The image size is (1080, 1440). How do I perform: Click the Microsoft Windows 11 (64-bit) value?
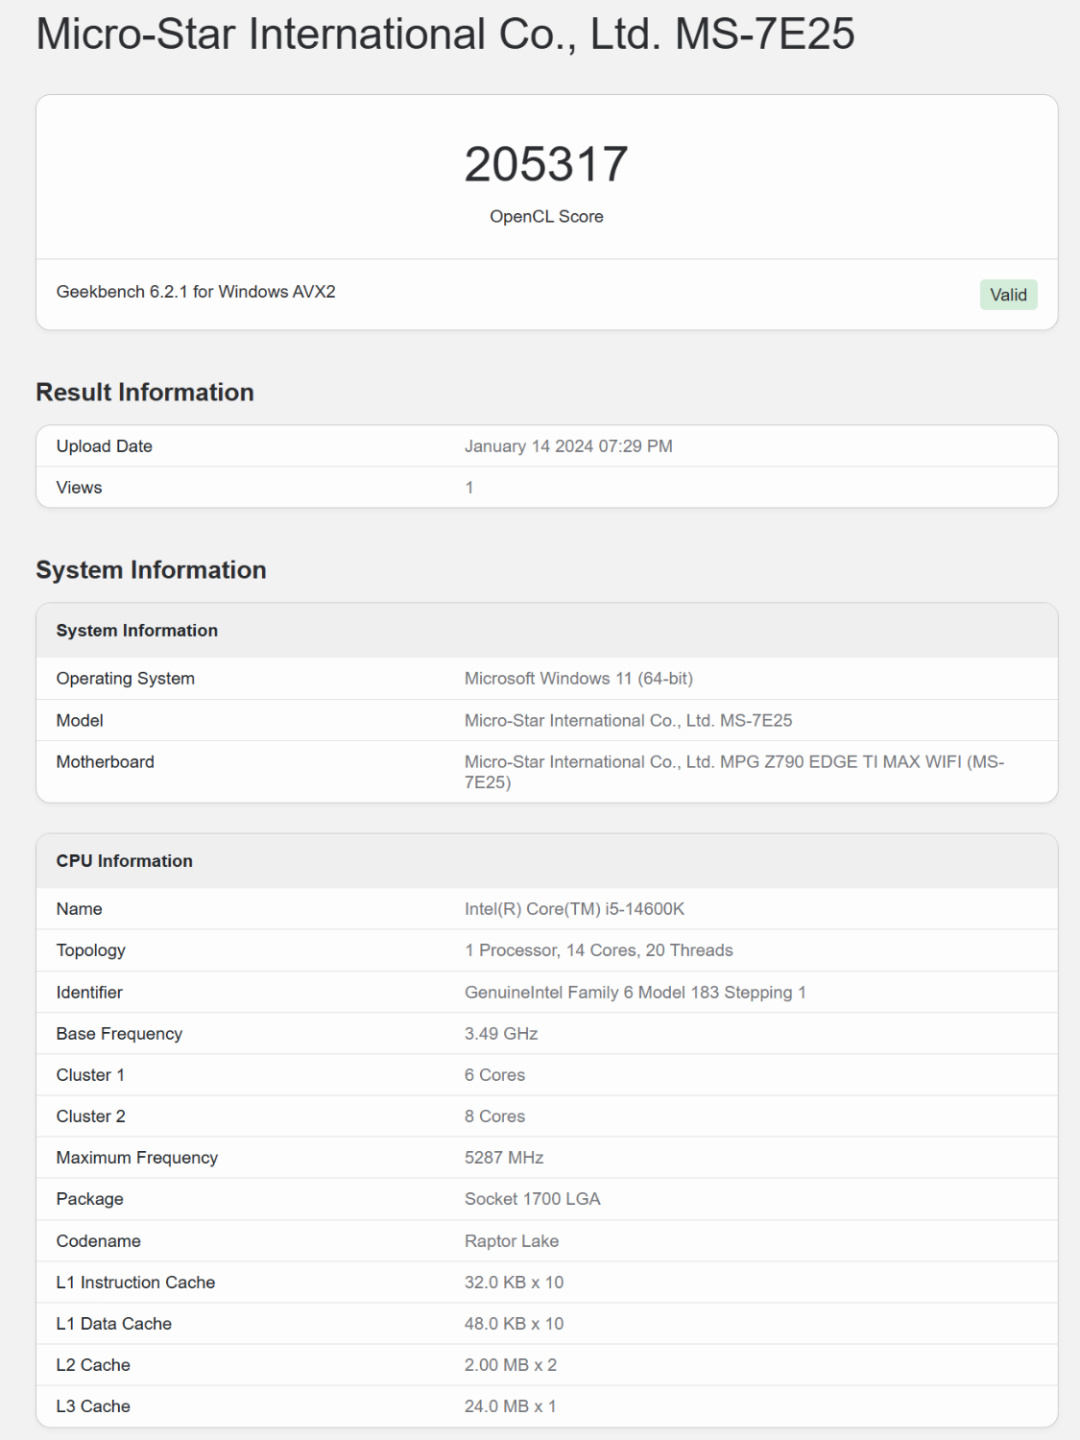pyautogui.click(x=578, y=678)
